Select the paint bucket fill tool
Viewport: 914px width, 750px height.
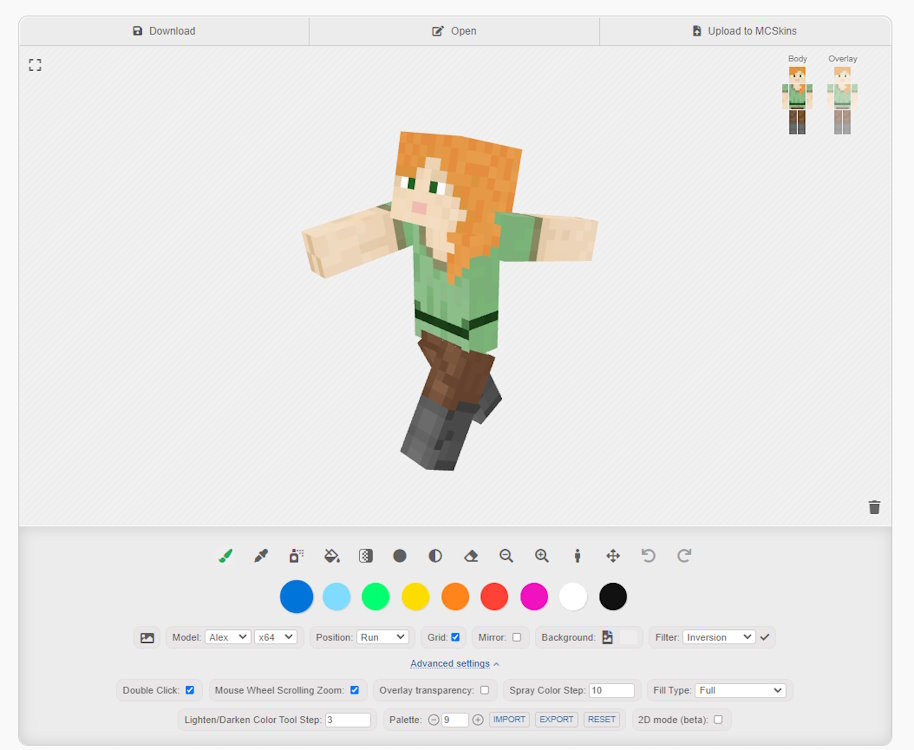click(332, 556)
